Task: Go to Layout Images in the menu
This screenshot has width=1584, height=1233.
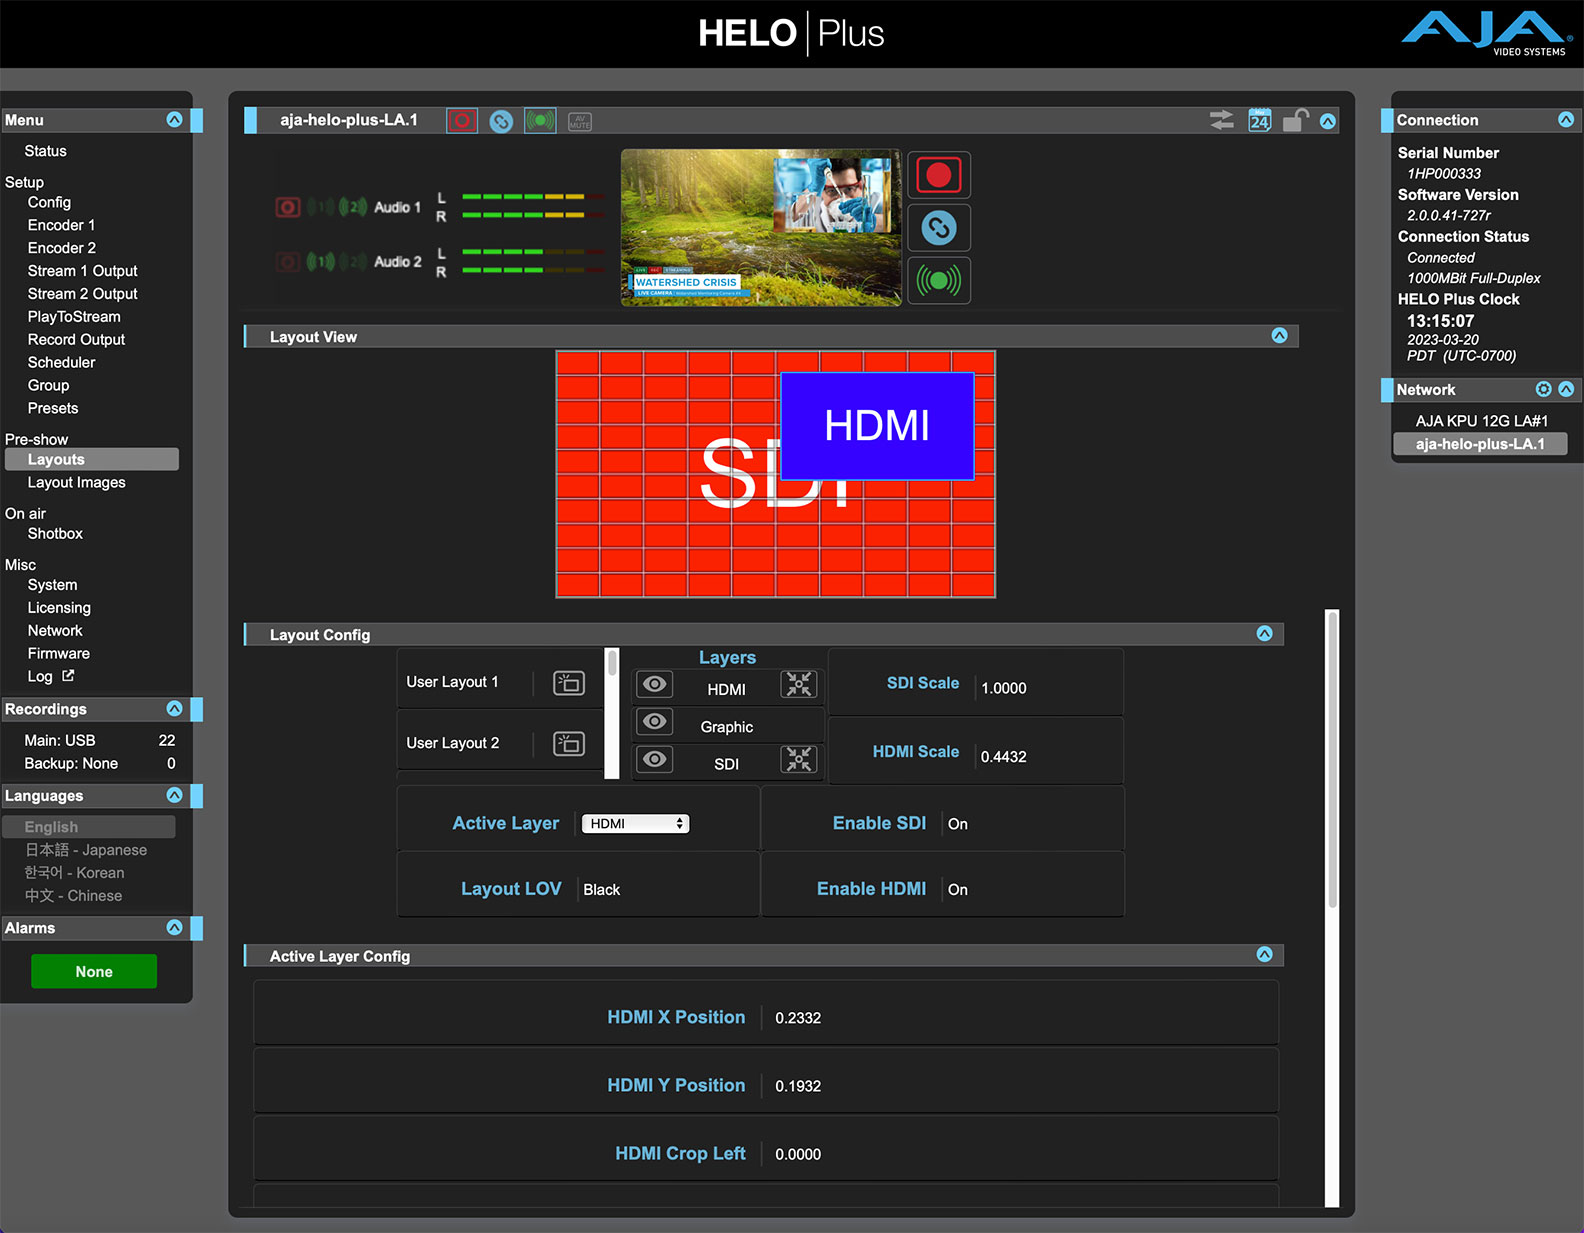Action: point(76,482)
